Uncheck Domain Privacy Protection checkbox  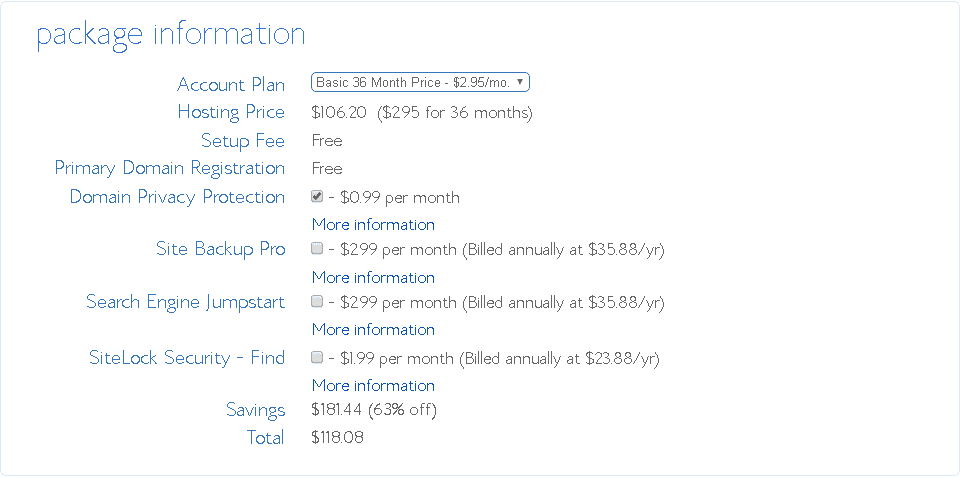click(x=317, y=197)
